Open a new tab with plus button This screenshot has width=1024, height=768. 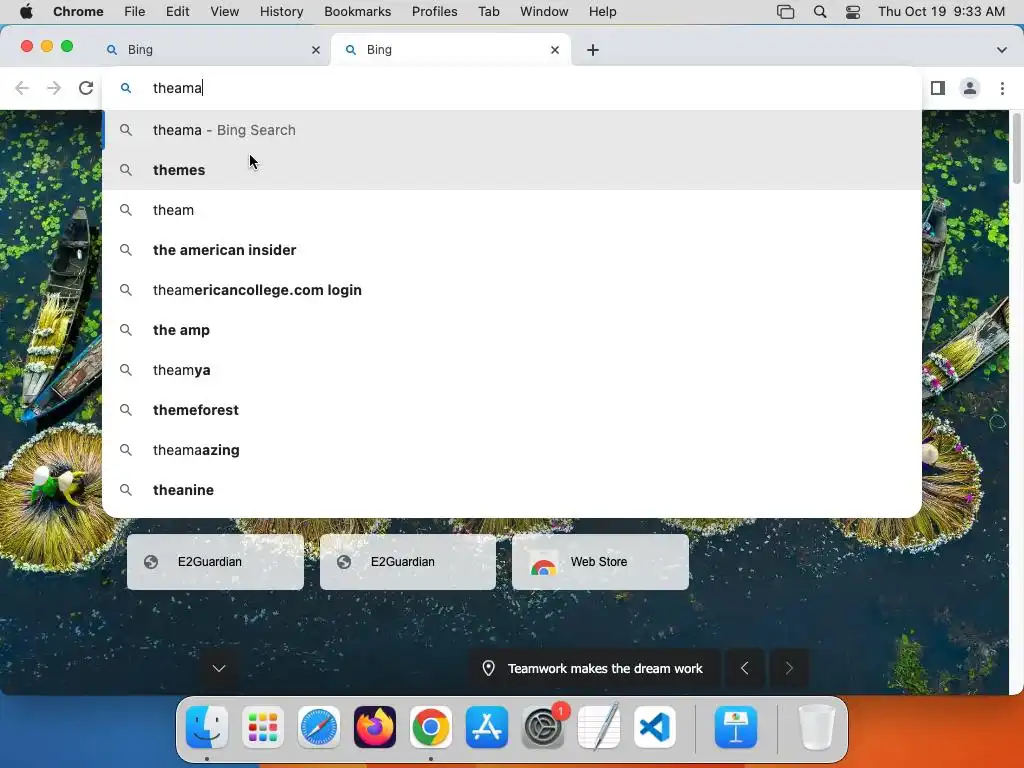(x=593, y=50)
